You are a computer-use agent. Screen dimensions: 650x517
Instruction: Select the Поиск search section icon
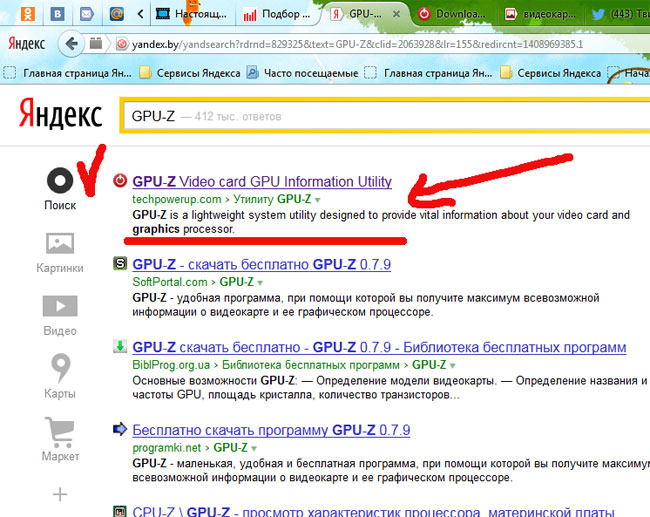pyautogui.click(x=60, y=181)
